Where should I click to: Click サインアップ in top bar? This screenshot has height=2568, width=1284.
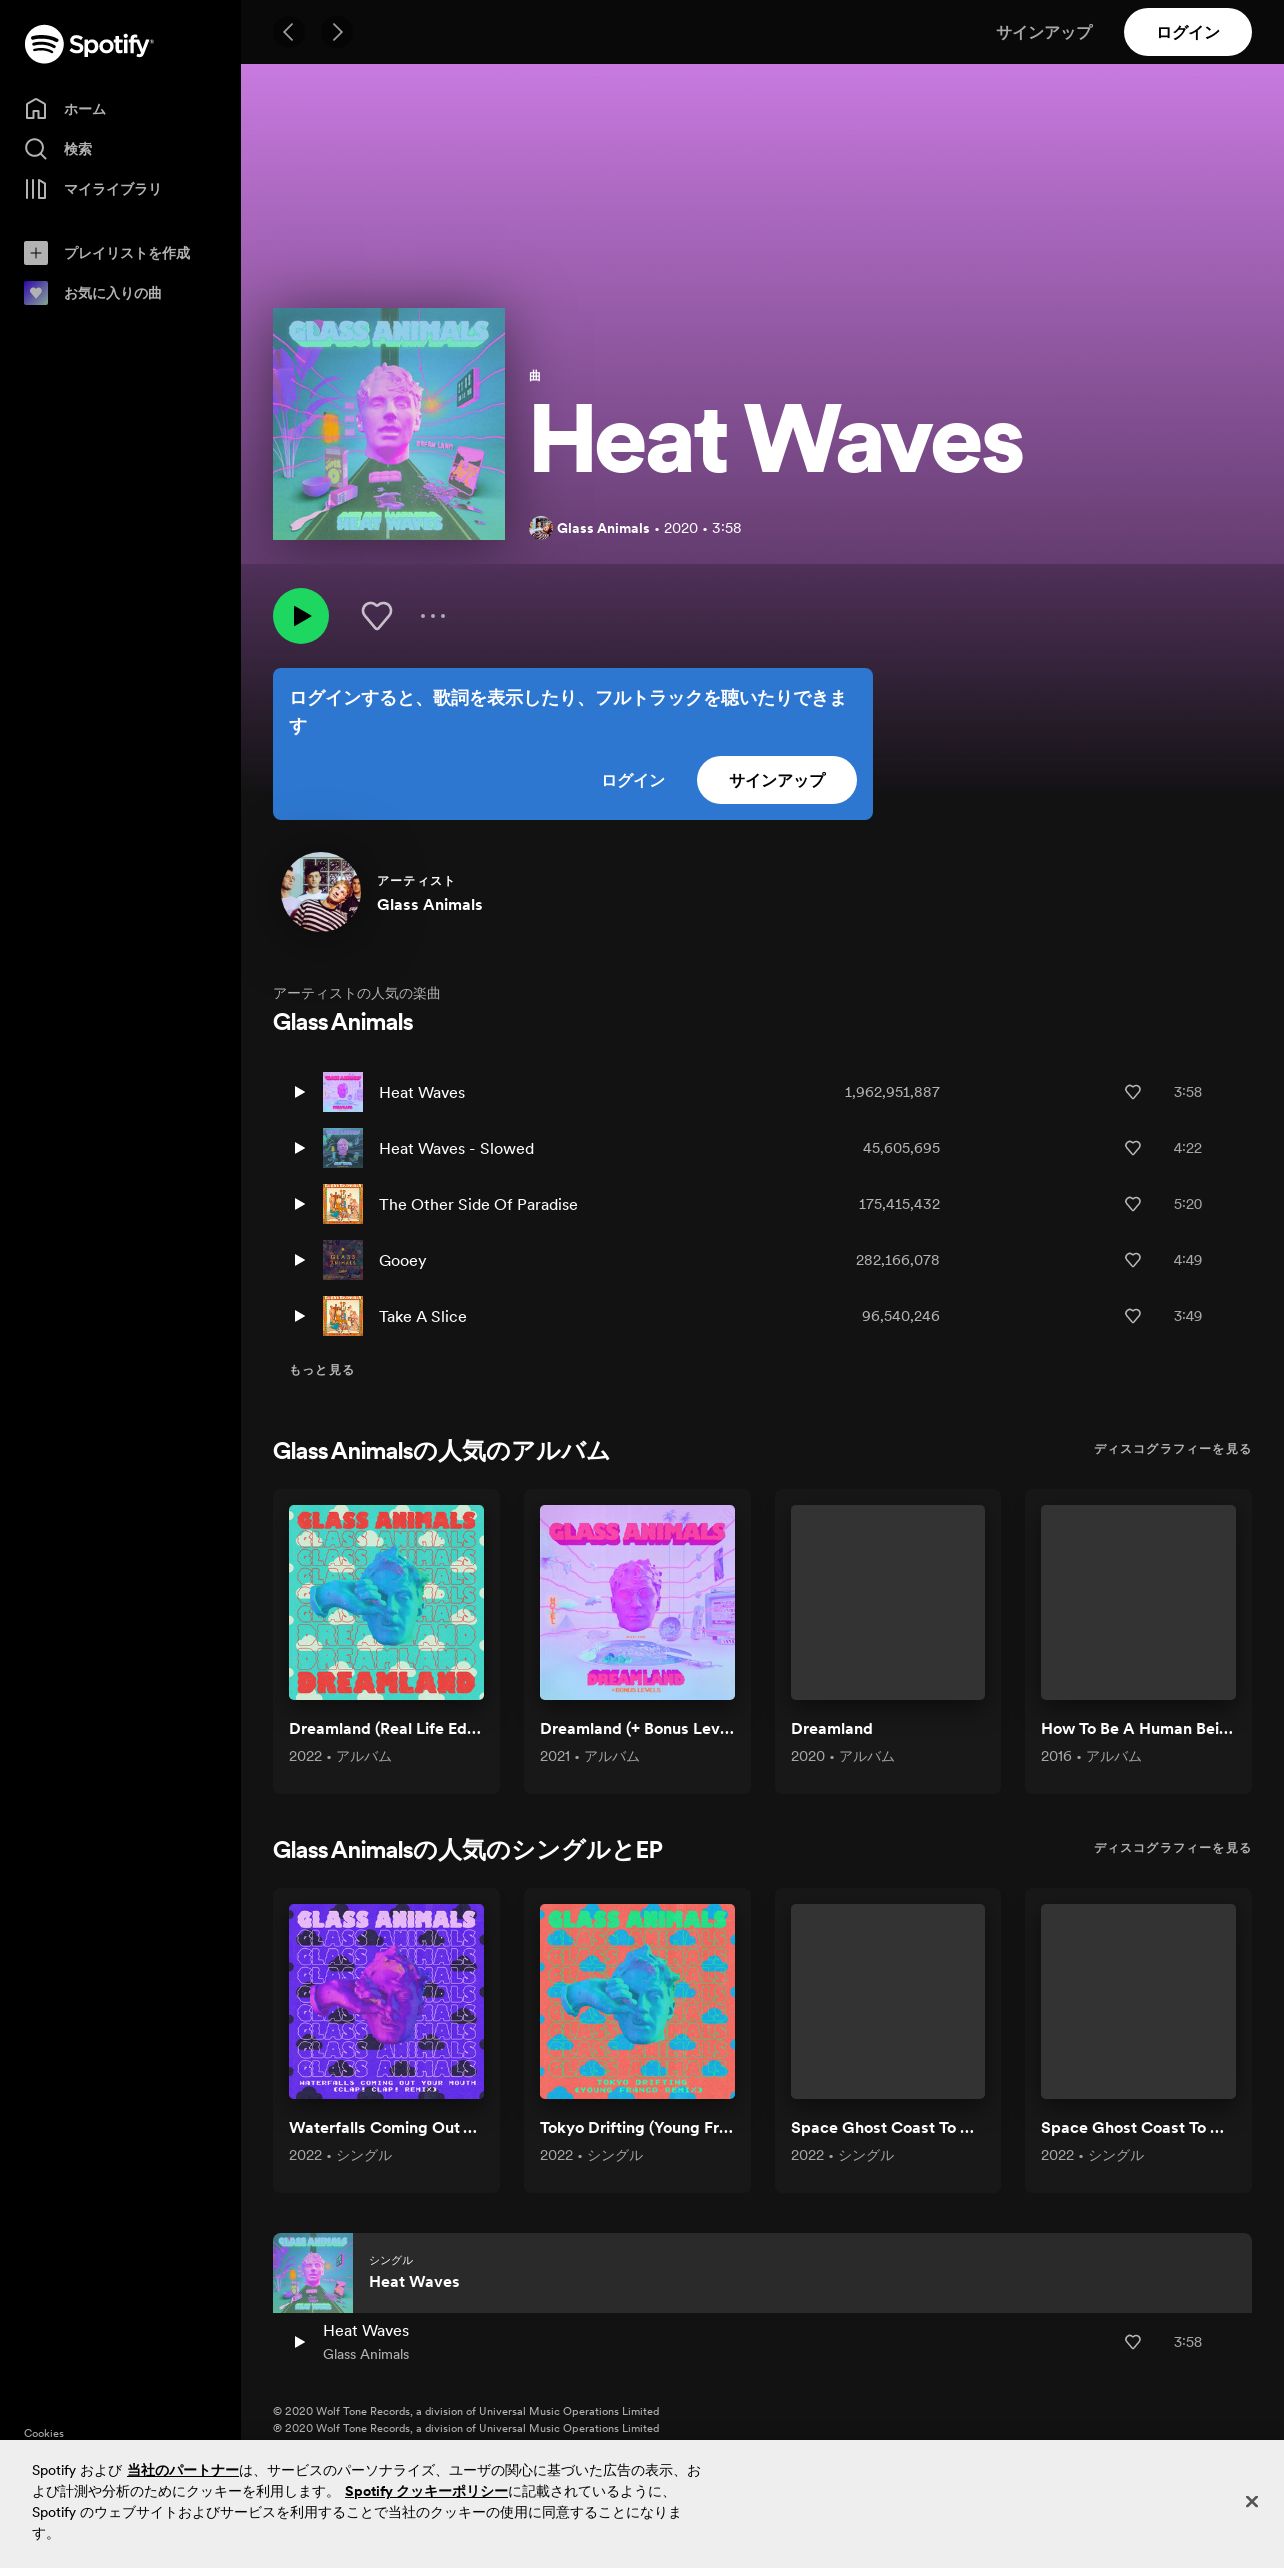[1044, 32]
